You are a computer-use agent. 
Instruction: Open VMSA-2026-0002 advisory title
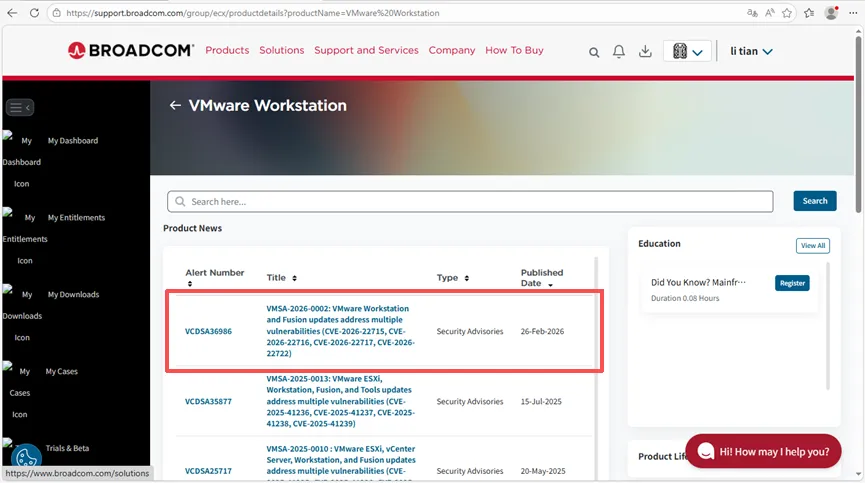tap(340, 331)
